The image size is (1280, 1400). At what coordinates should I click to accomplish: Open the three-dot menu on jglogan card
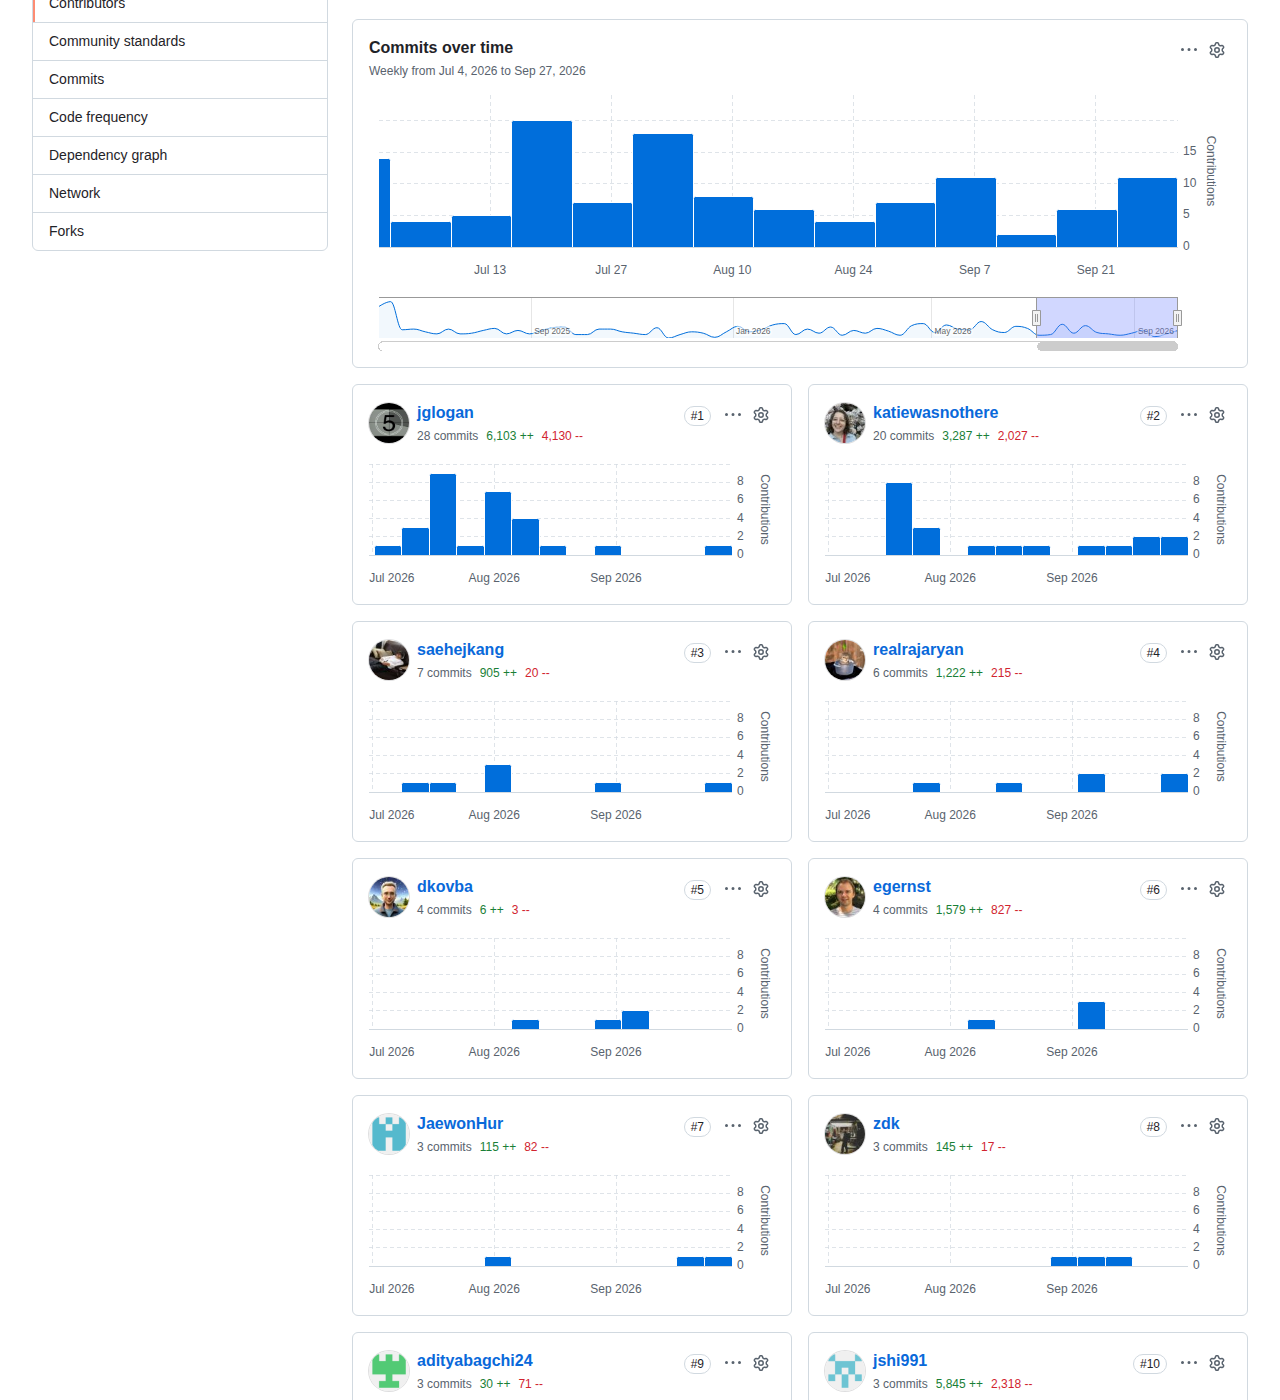click(x=733, y=415)
